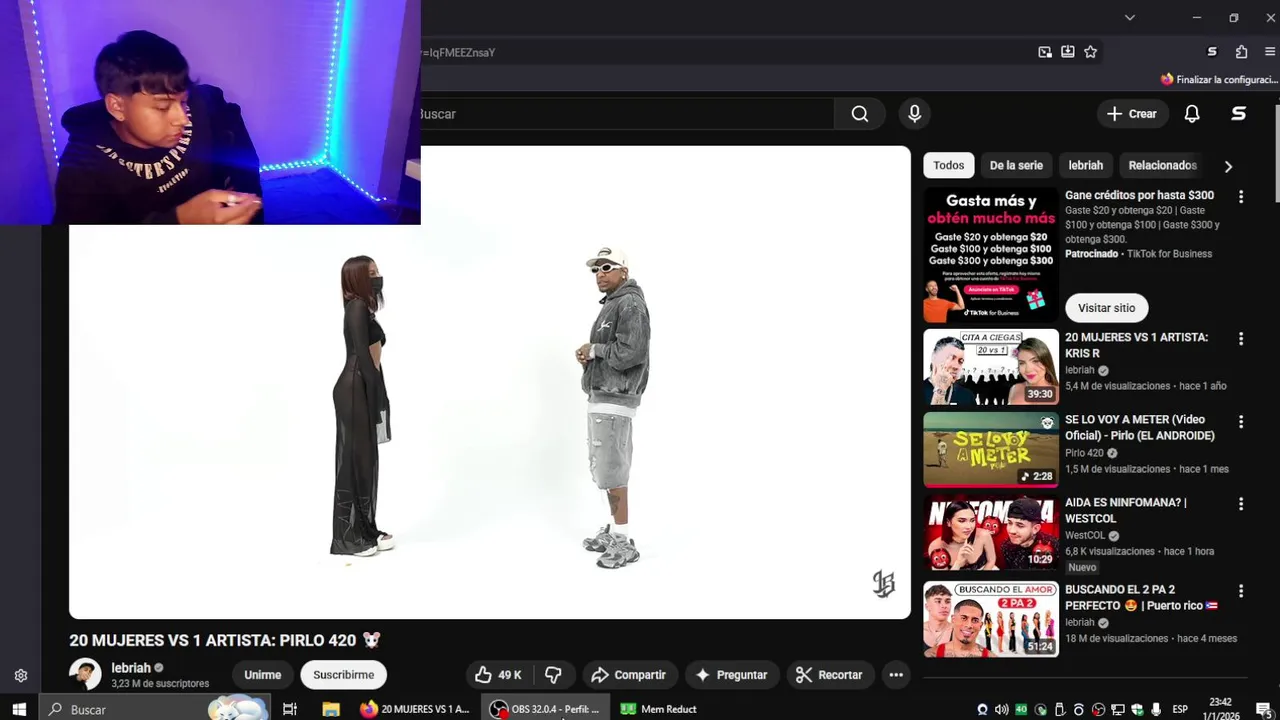Switch to the Mem Reduct taskbar window

click(x=660, y=709)
